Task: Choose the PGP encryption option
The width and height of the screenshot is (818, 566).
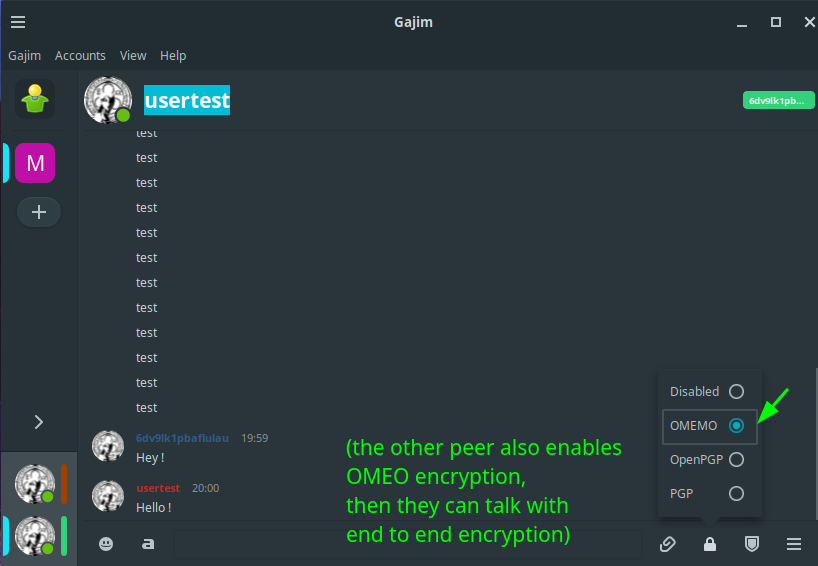Action: (x=707, y=493)
